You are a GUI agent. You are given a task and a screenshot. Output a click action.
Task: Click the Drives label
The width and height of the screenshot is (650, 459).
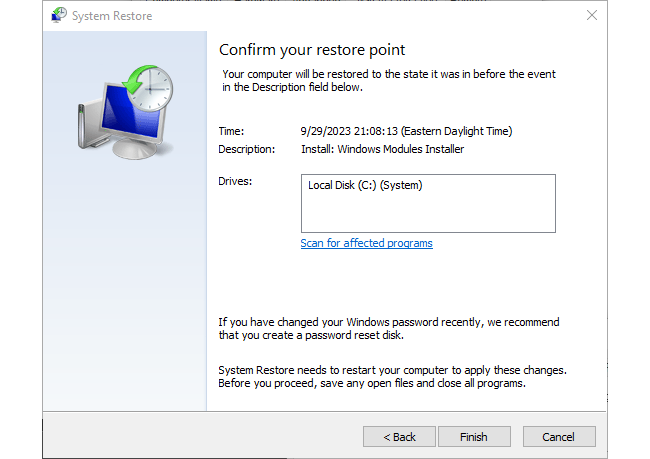(235, 181)
